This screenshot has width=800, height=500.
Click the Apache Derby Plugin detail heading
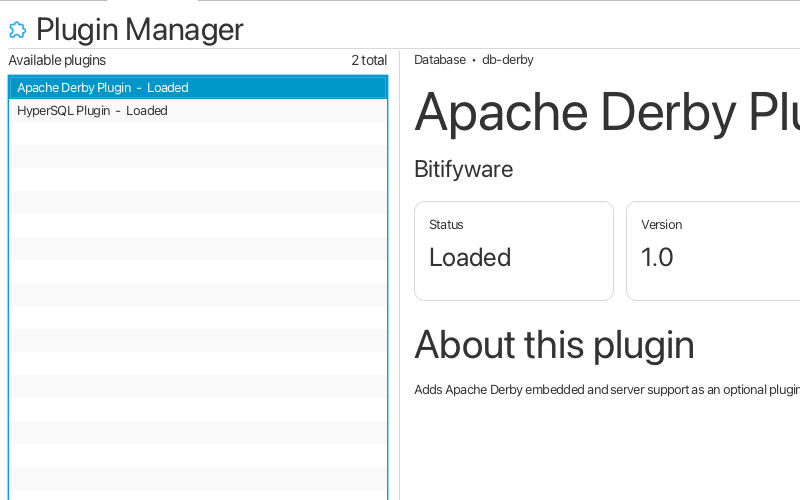pos(606,112)
